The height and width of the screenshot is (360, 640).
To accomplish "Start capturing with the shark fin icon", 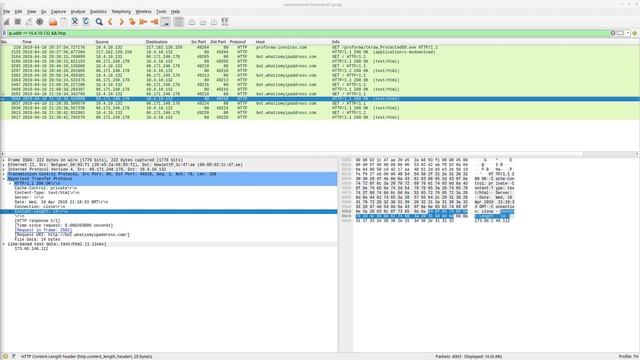I will click(x=7, y=22).
